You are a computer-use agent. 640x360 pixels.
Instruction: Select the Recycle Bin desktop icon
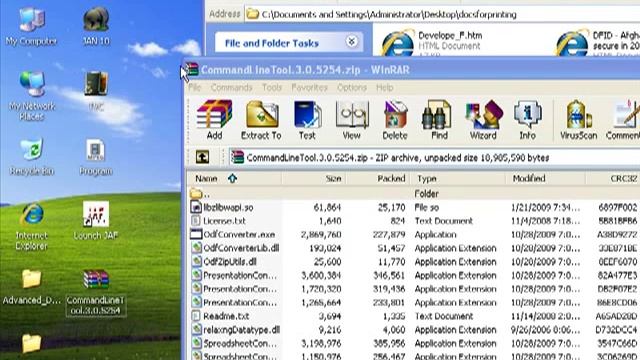tap(31, 157)
